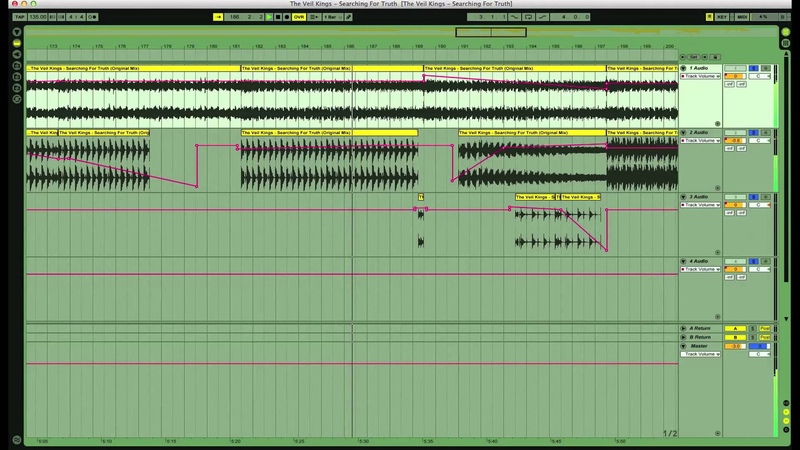
Task: Solo track 1 Audio with the S button
Action: coord(754,68)
